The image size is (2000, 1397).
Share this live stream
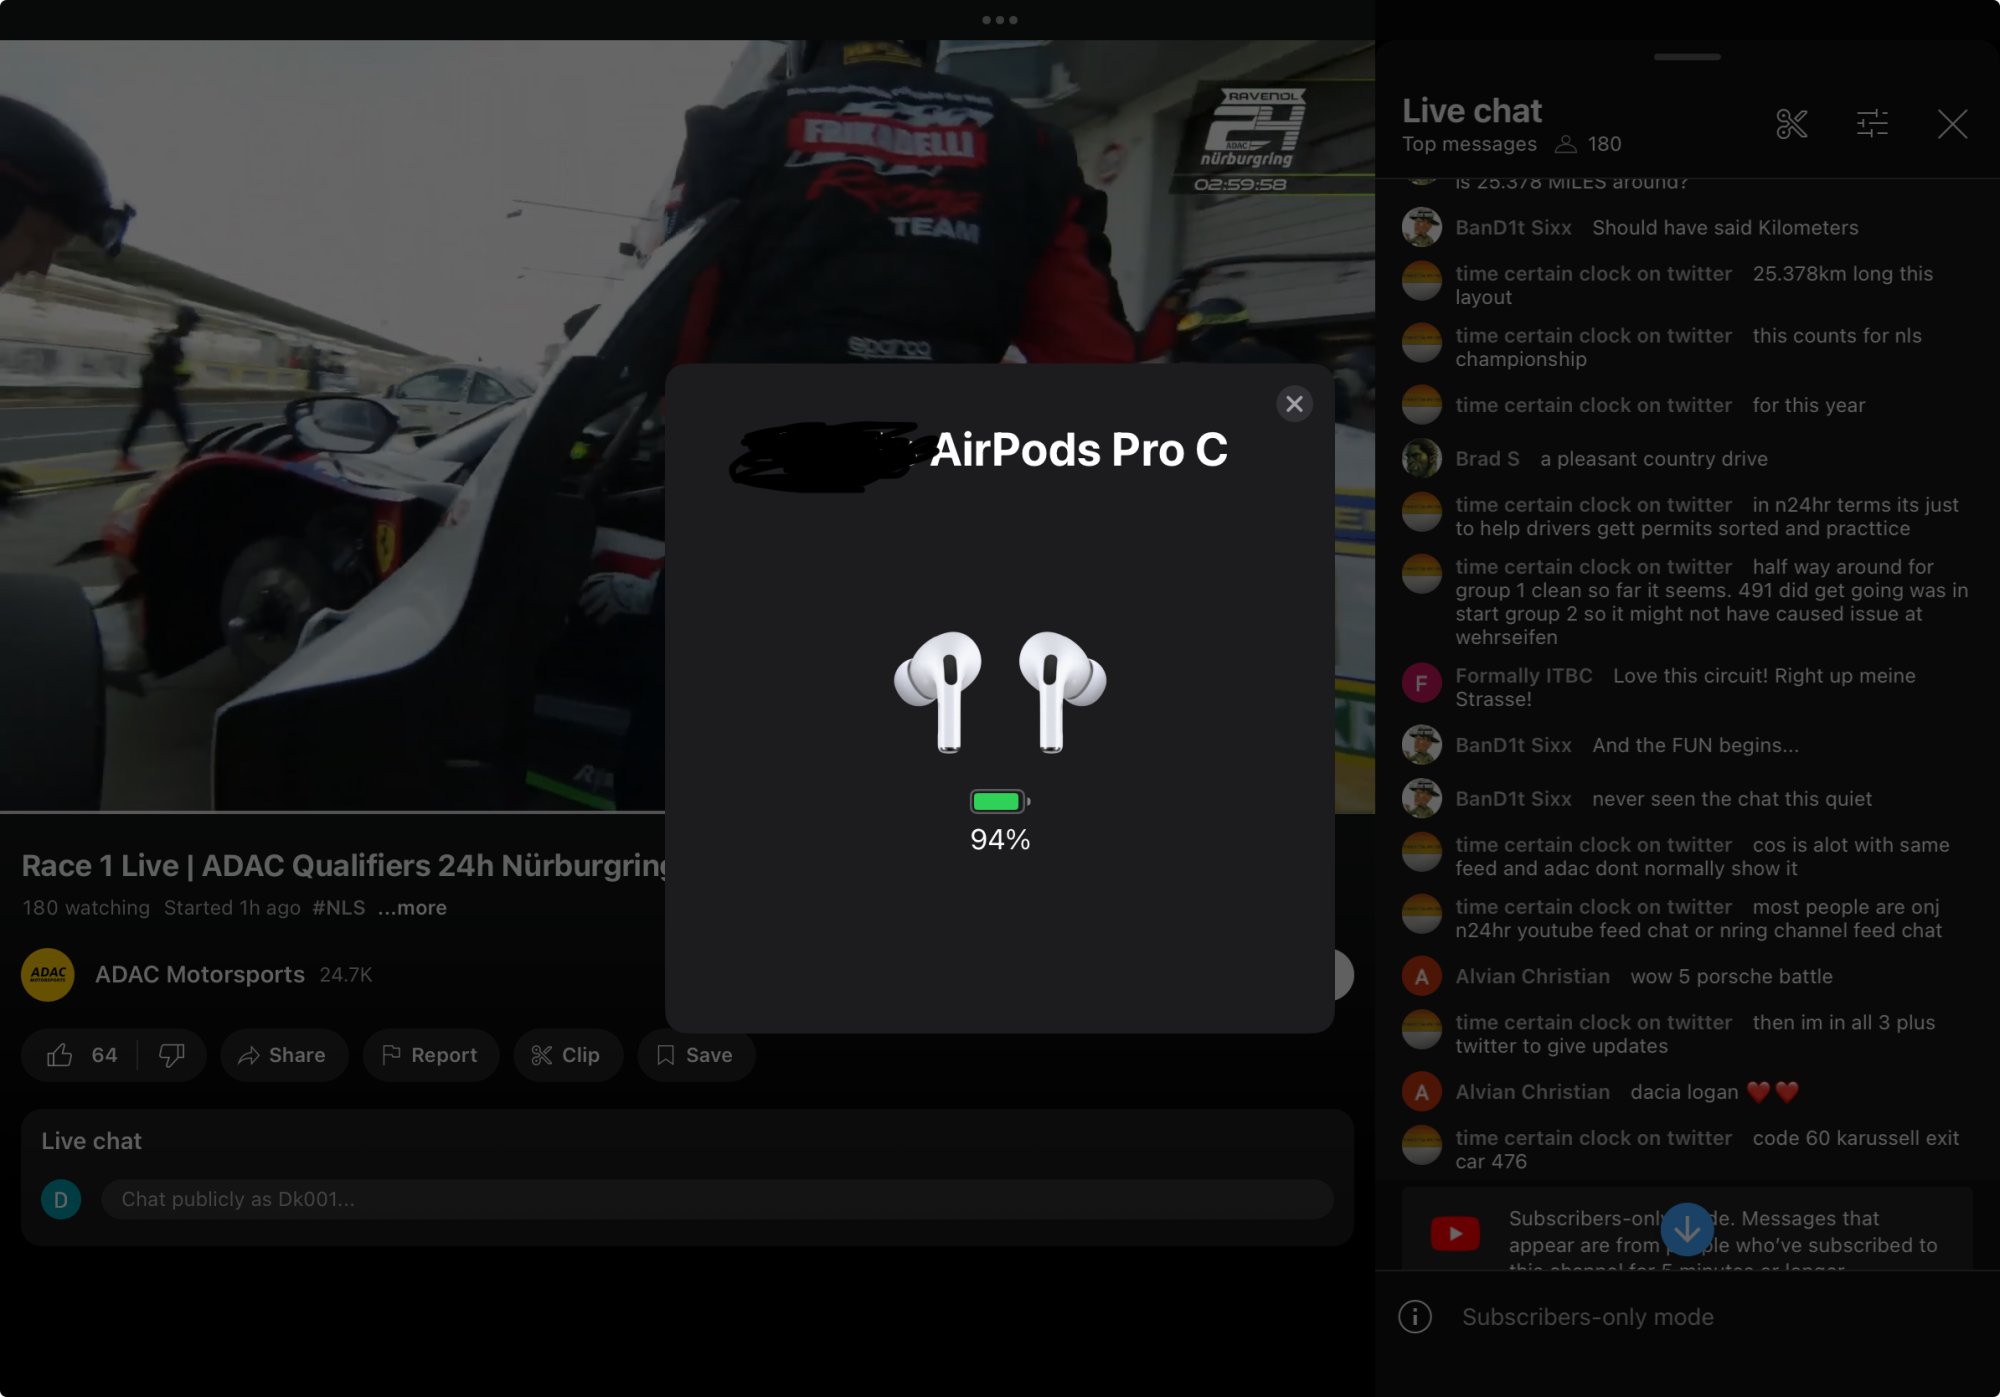(x=284, y=1055)
